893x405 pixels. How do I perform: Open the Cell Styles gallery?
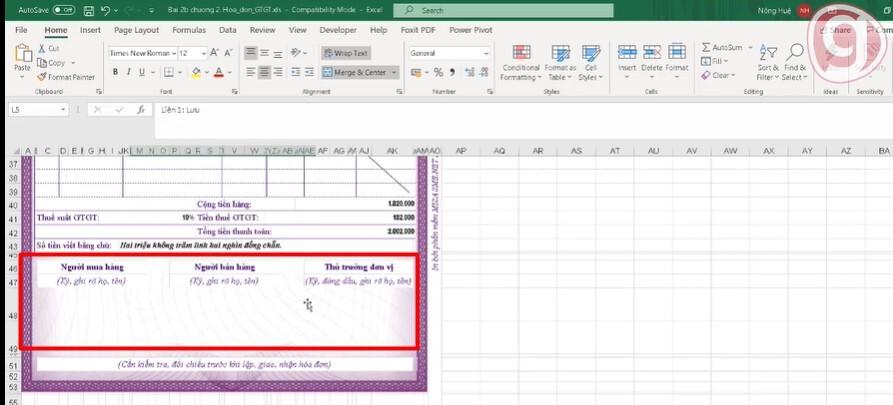[591, 63]
